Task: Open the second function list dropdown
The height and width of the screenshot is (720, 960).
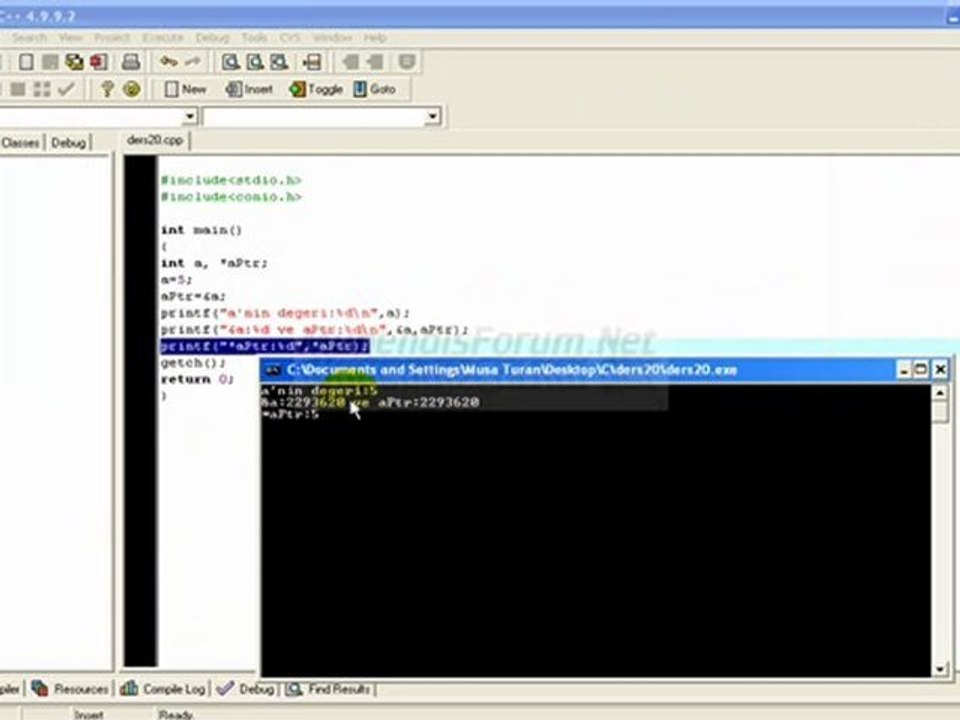Action: [x=433, y=116]
